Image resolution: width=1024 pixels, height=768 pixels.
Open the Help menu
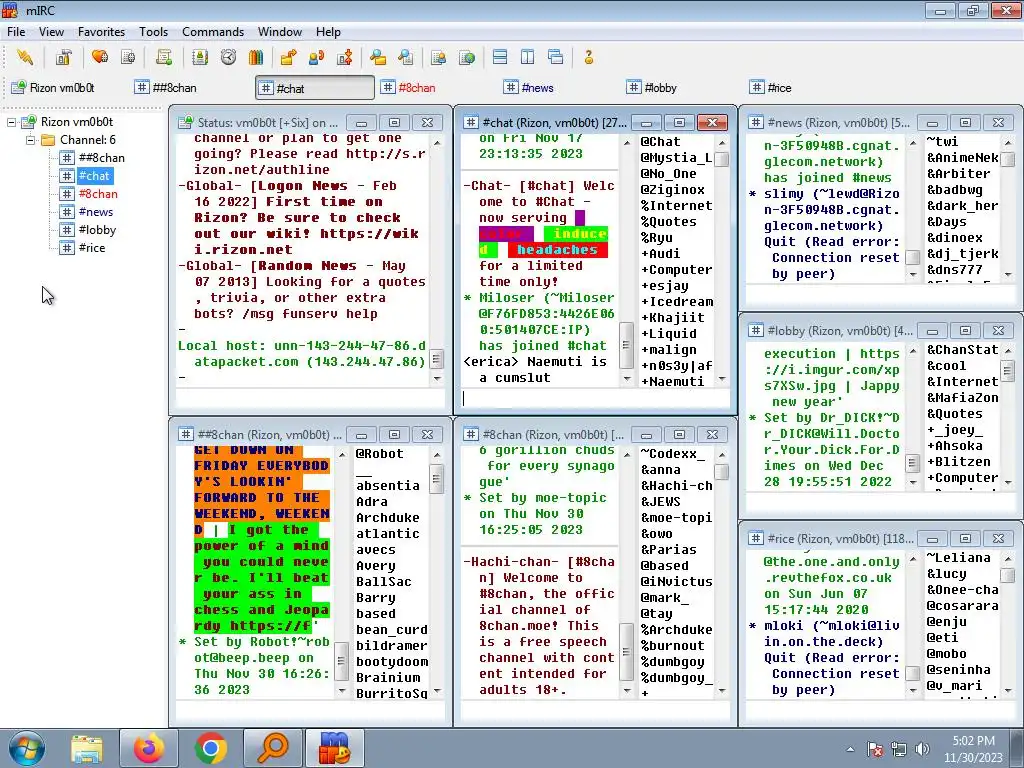tap(328, 31)
